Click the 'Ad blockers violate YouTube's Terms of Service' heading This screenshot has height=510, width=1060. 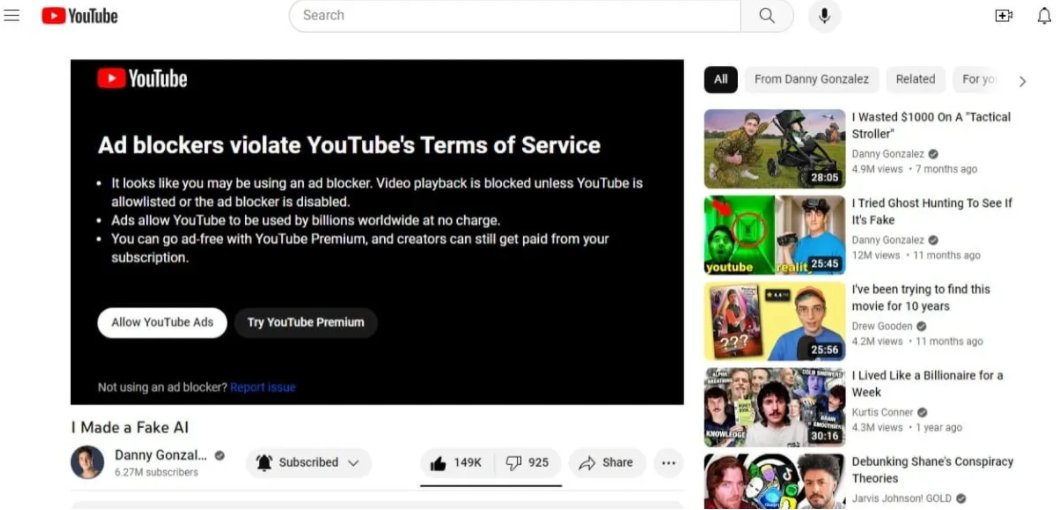click(349, 145)
